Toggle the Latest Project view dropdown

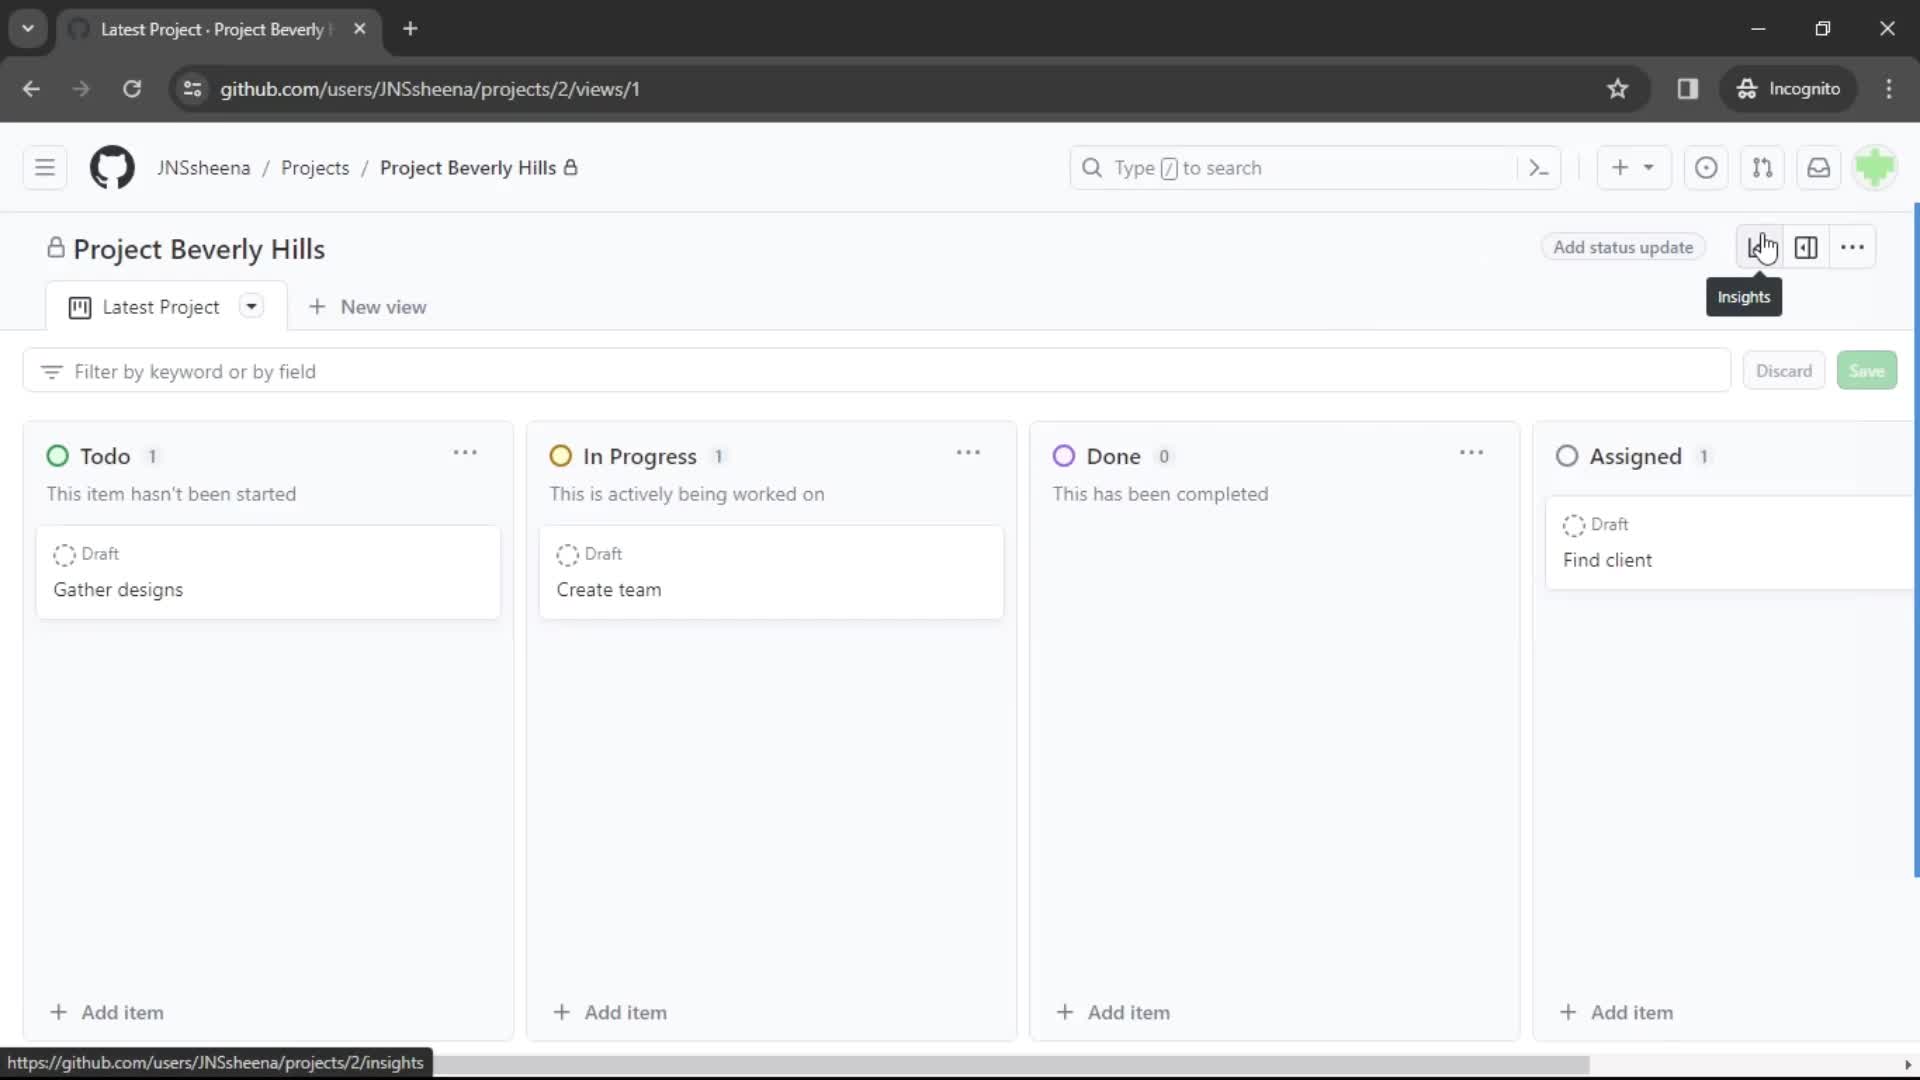click(x=251, y=306)
